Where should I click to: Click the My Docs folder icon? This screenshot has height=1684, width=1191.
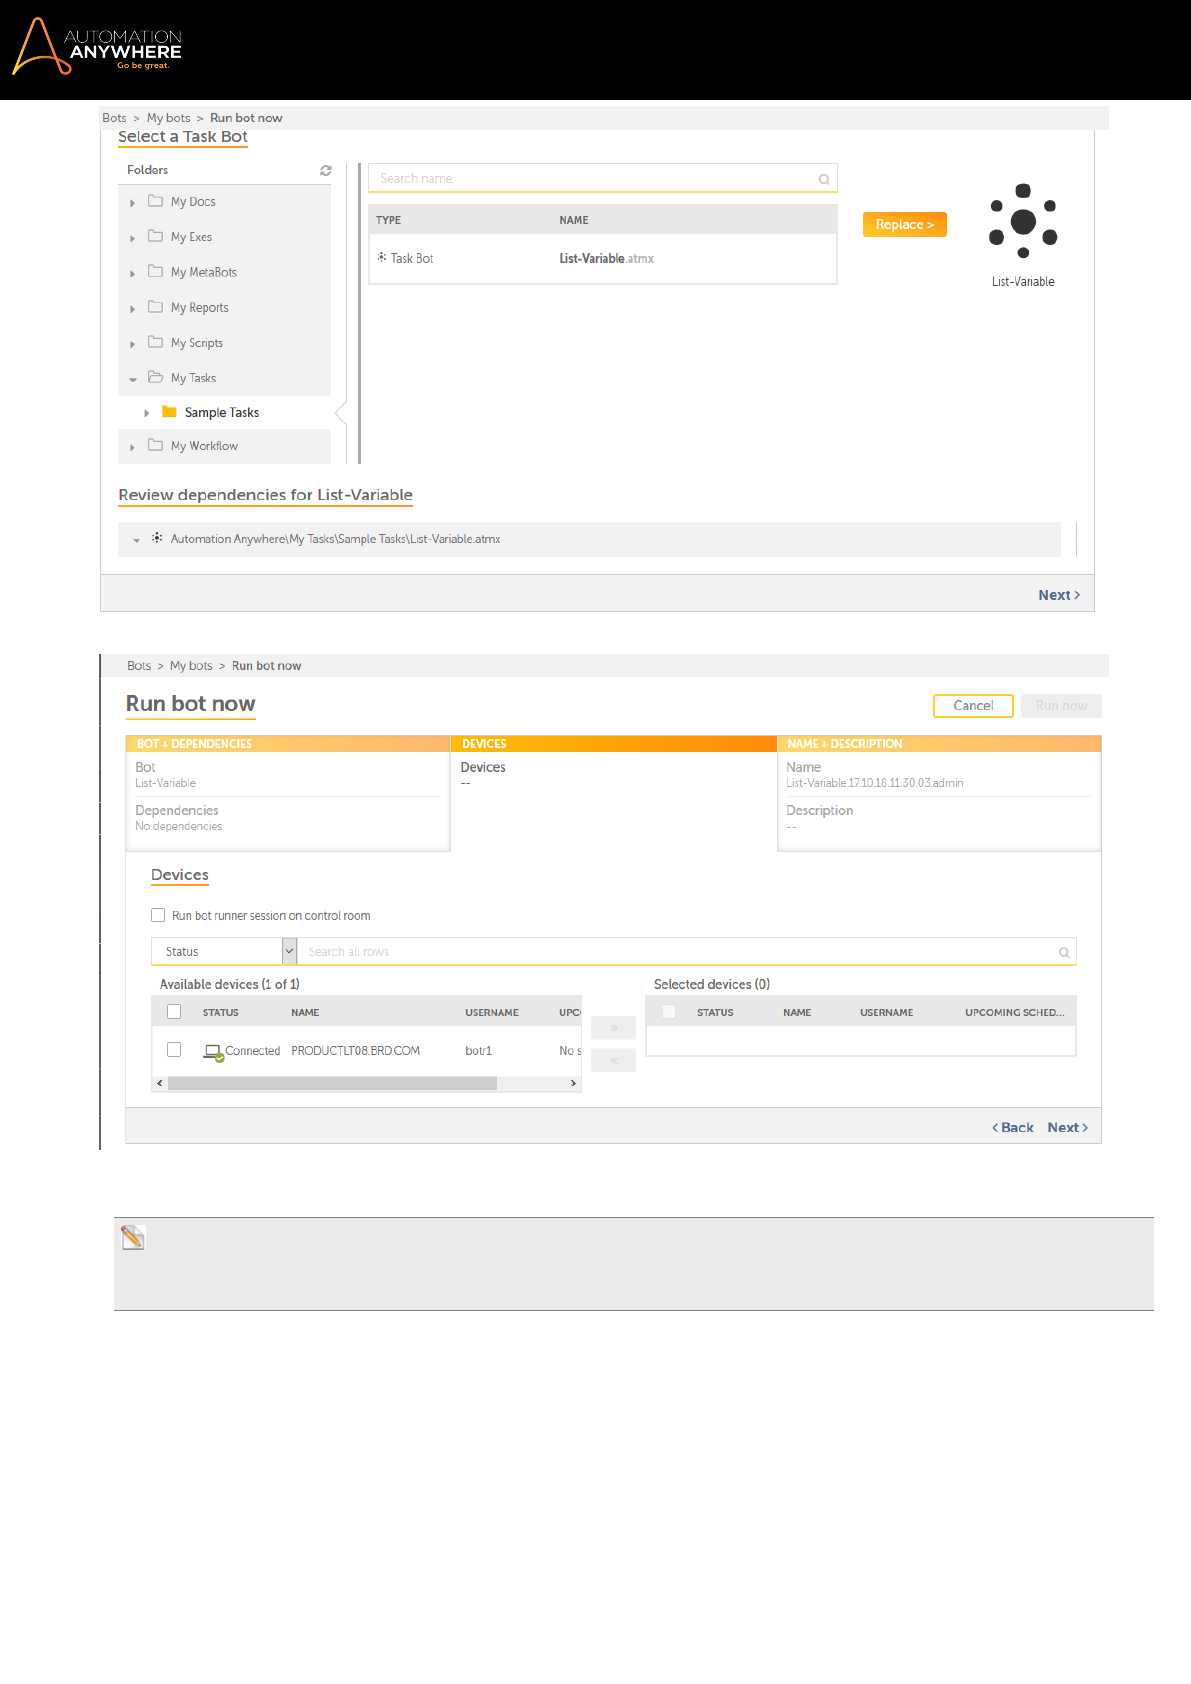coord(155,201)
